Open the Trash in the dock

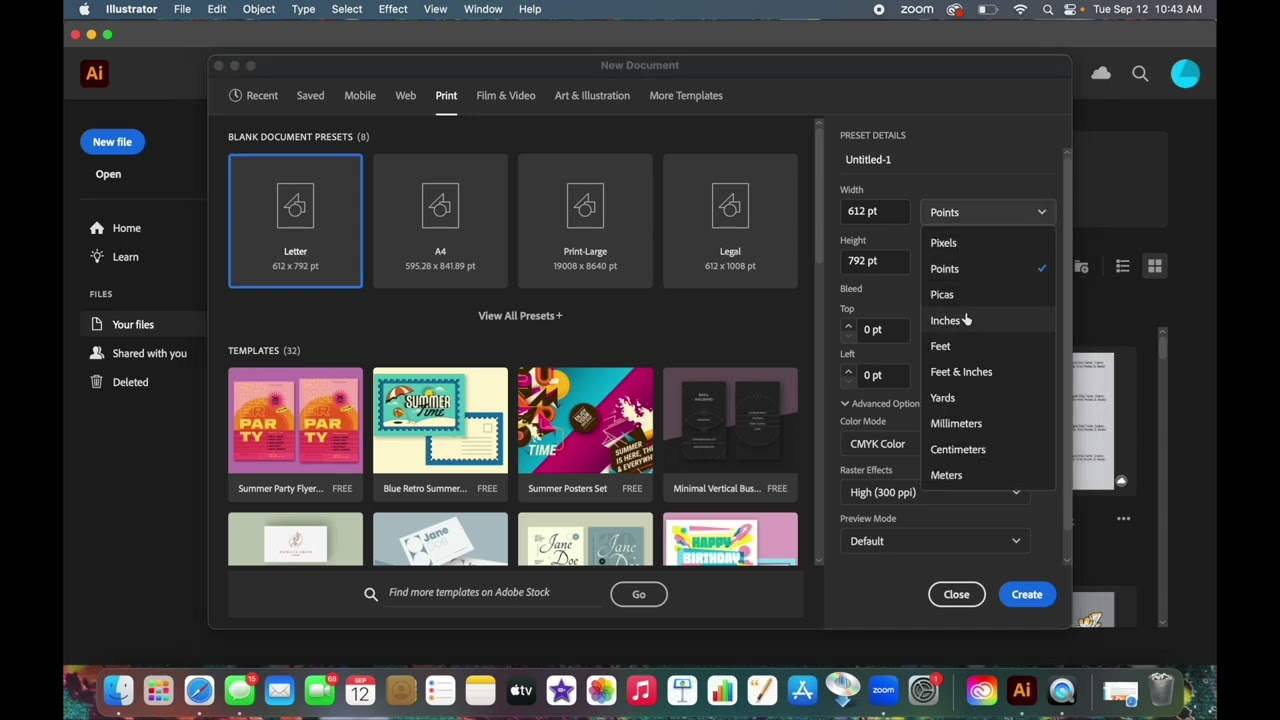pos(1161,690)
